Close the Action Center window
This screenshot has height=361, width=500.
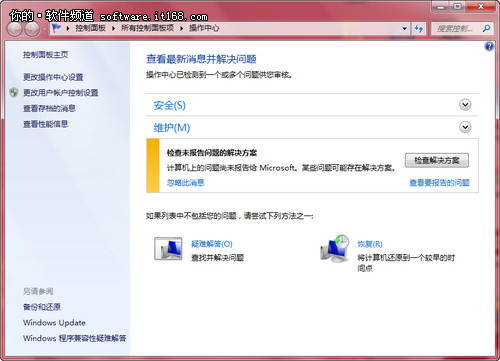point(480,7)
